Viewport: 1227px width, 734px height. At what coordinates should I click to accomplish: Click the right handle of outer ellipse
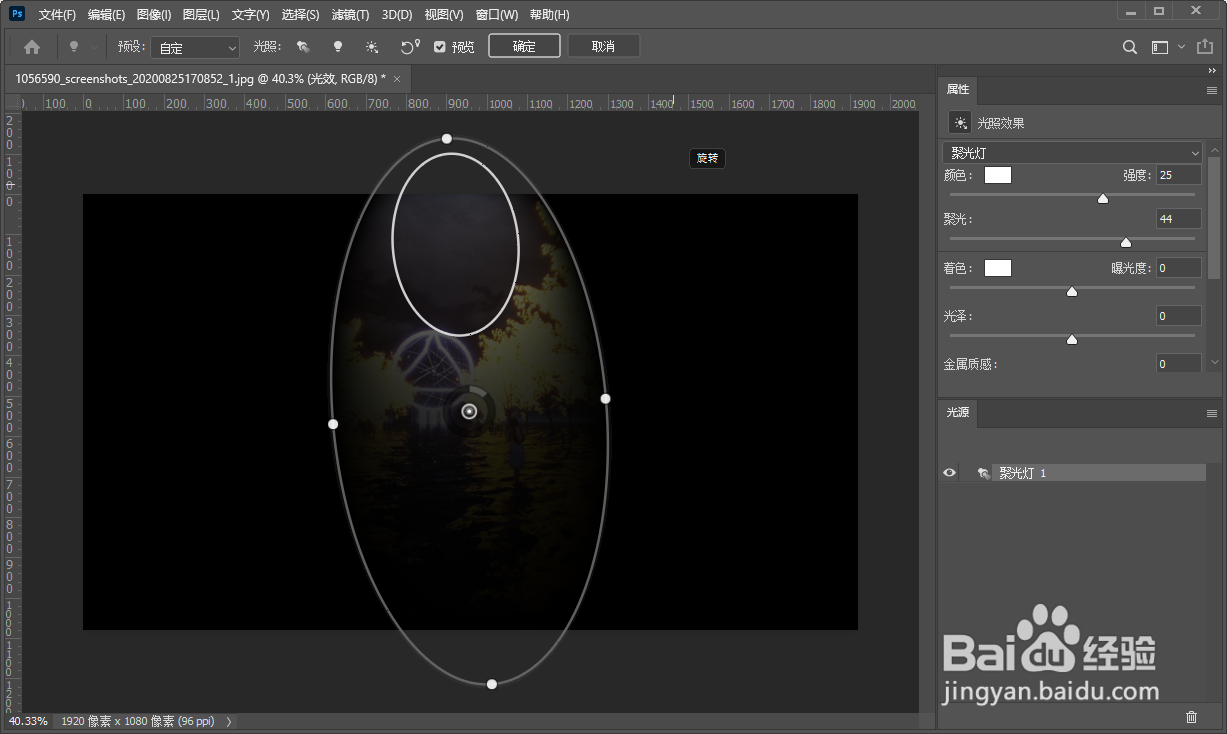[x=605, y=398]
